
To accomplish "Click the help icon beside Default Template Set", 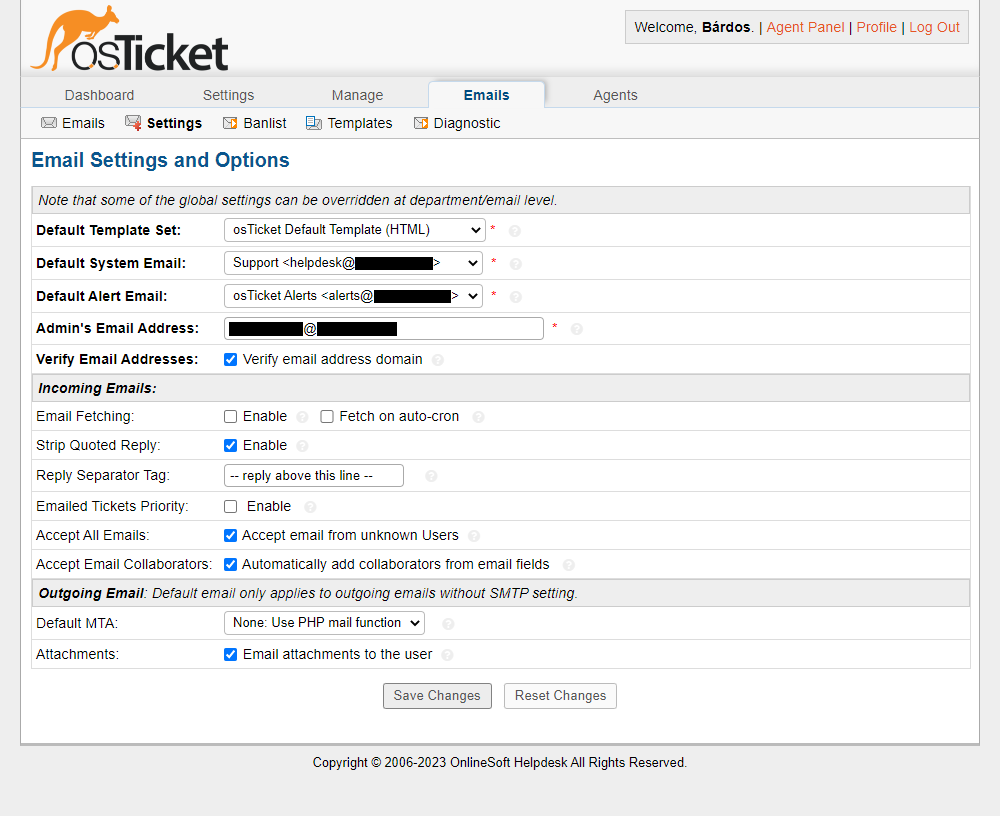I will 513,231.
